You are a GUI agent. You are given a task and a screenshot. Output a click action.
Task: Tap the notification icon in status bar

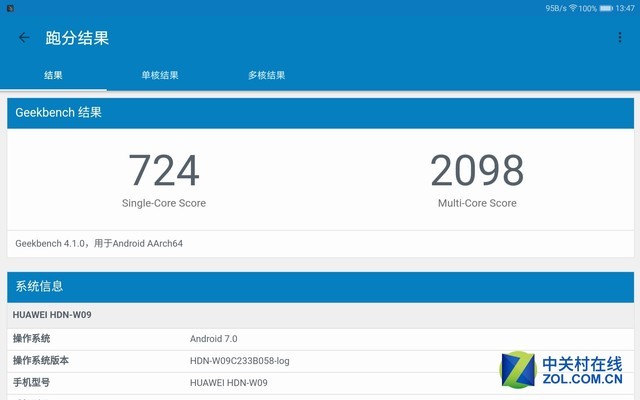(x=10, y=8)
